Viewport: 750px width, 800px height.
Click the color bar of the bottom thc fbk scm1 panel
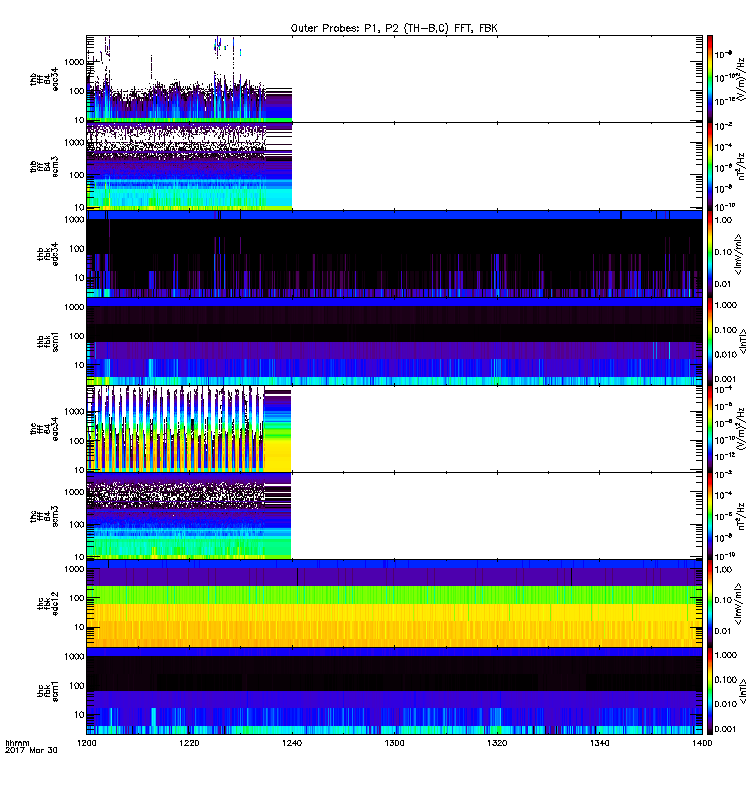(x=709, y=691)
